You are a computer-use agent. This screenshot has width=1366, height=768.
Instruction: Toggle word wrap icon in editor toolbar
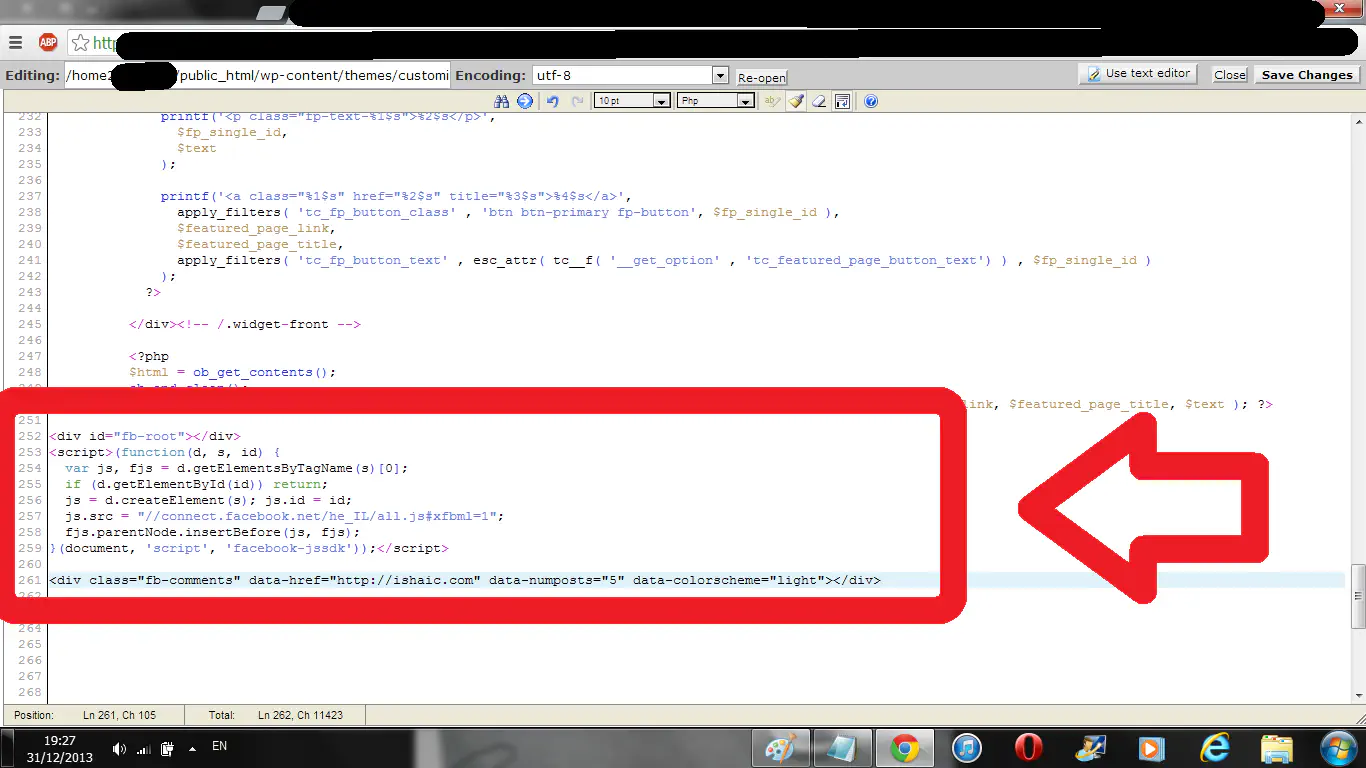(x=842, y=101)
